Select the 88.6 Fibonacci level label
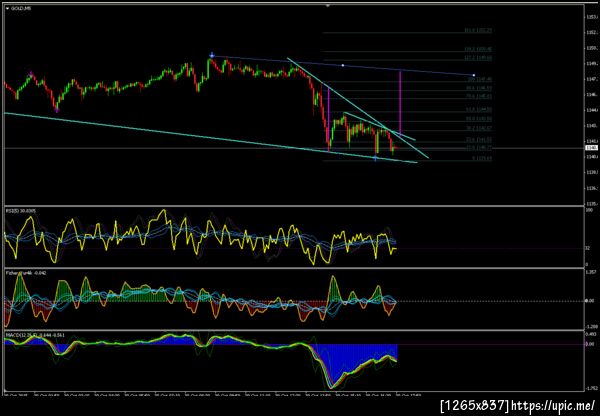The image size is (600, 416). point(479,88)
